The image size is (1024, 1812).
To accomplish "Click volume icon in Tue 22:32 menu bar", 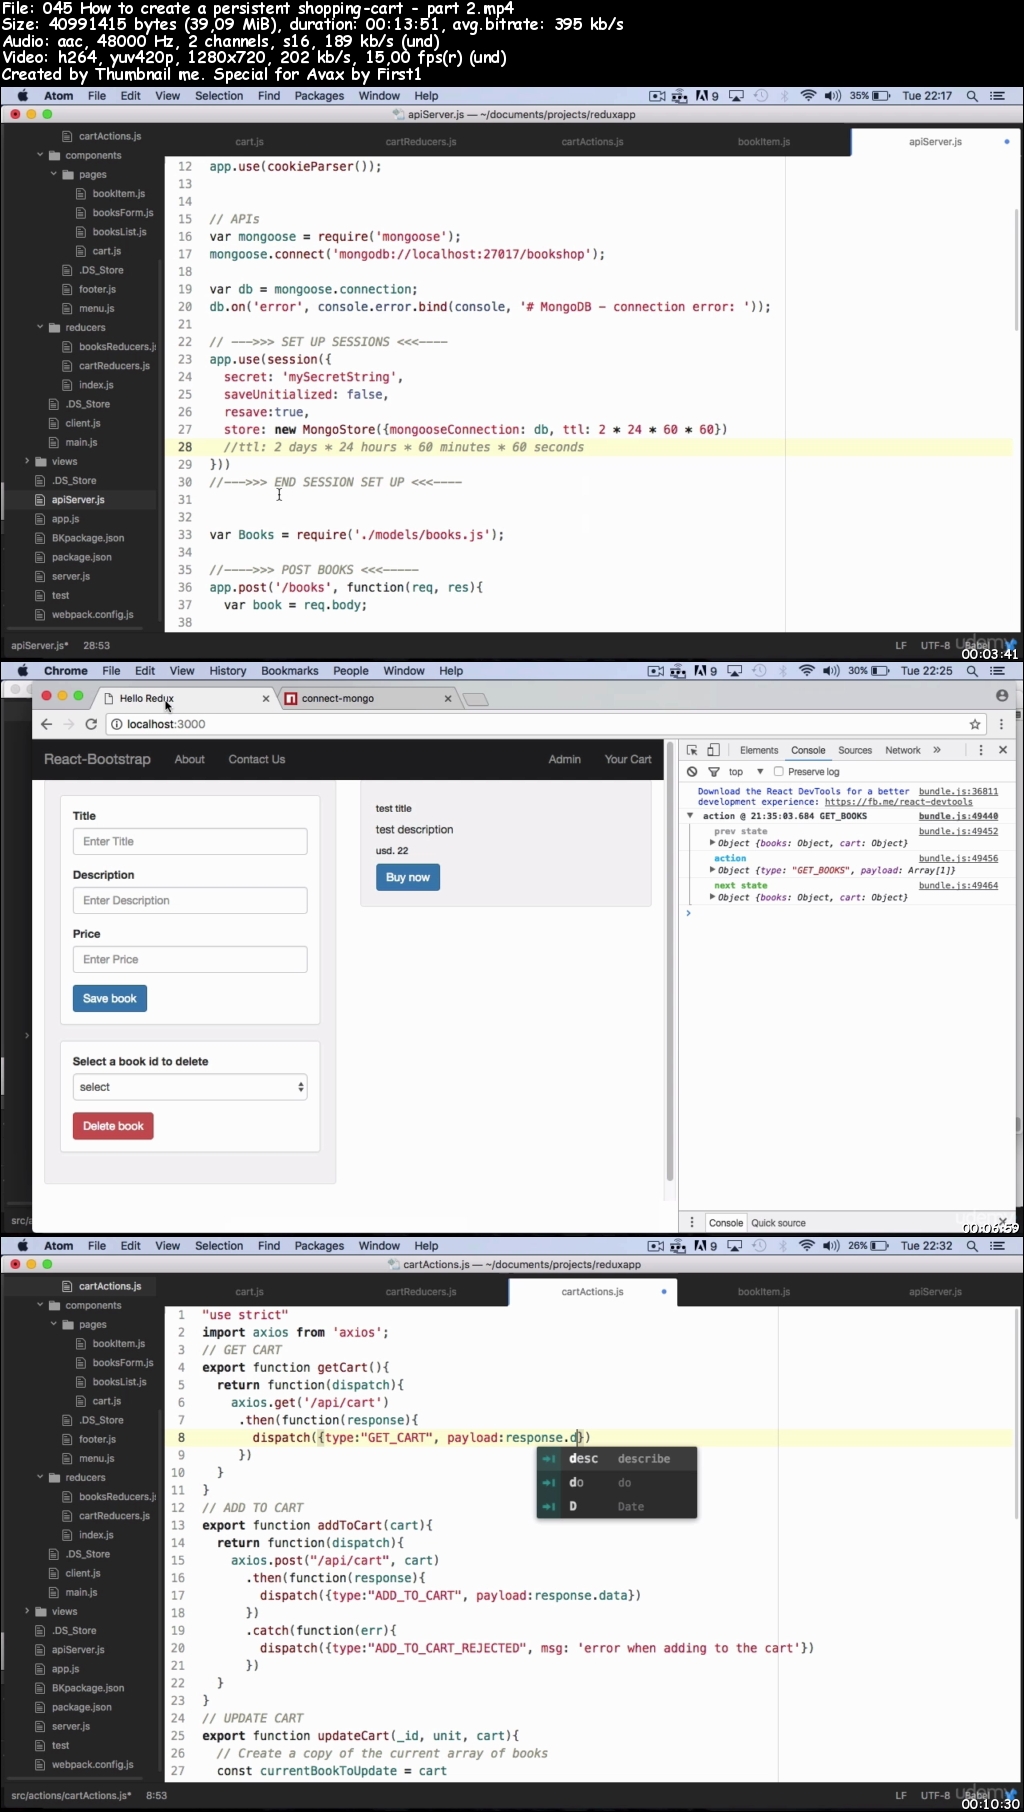I will 832,1246.
